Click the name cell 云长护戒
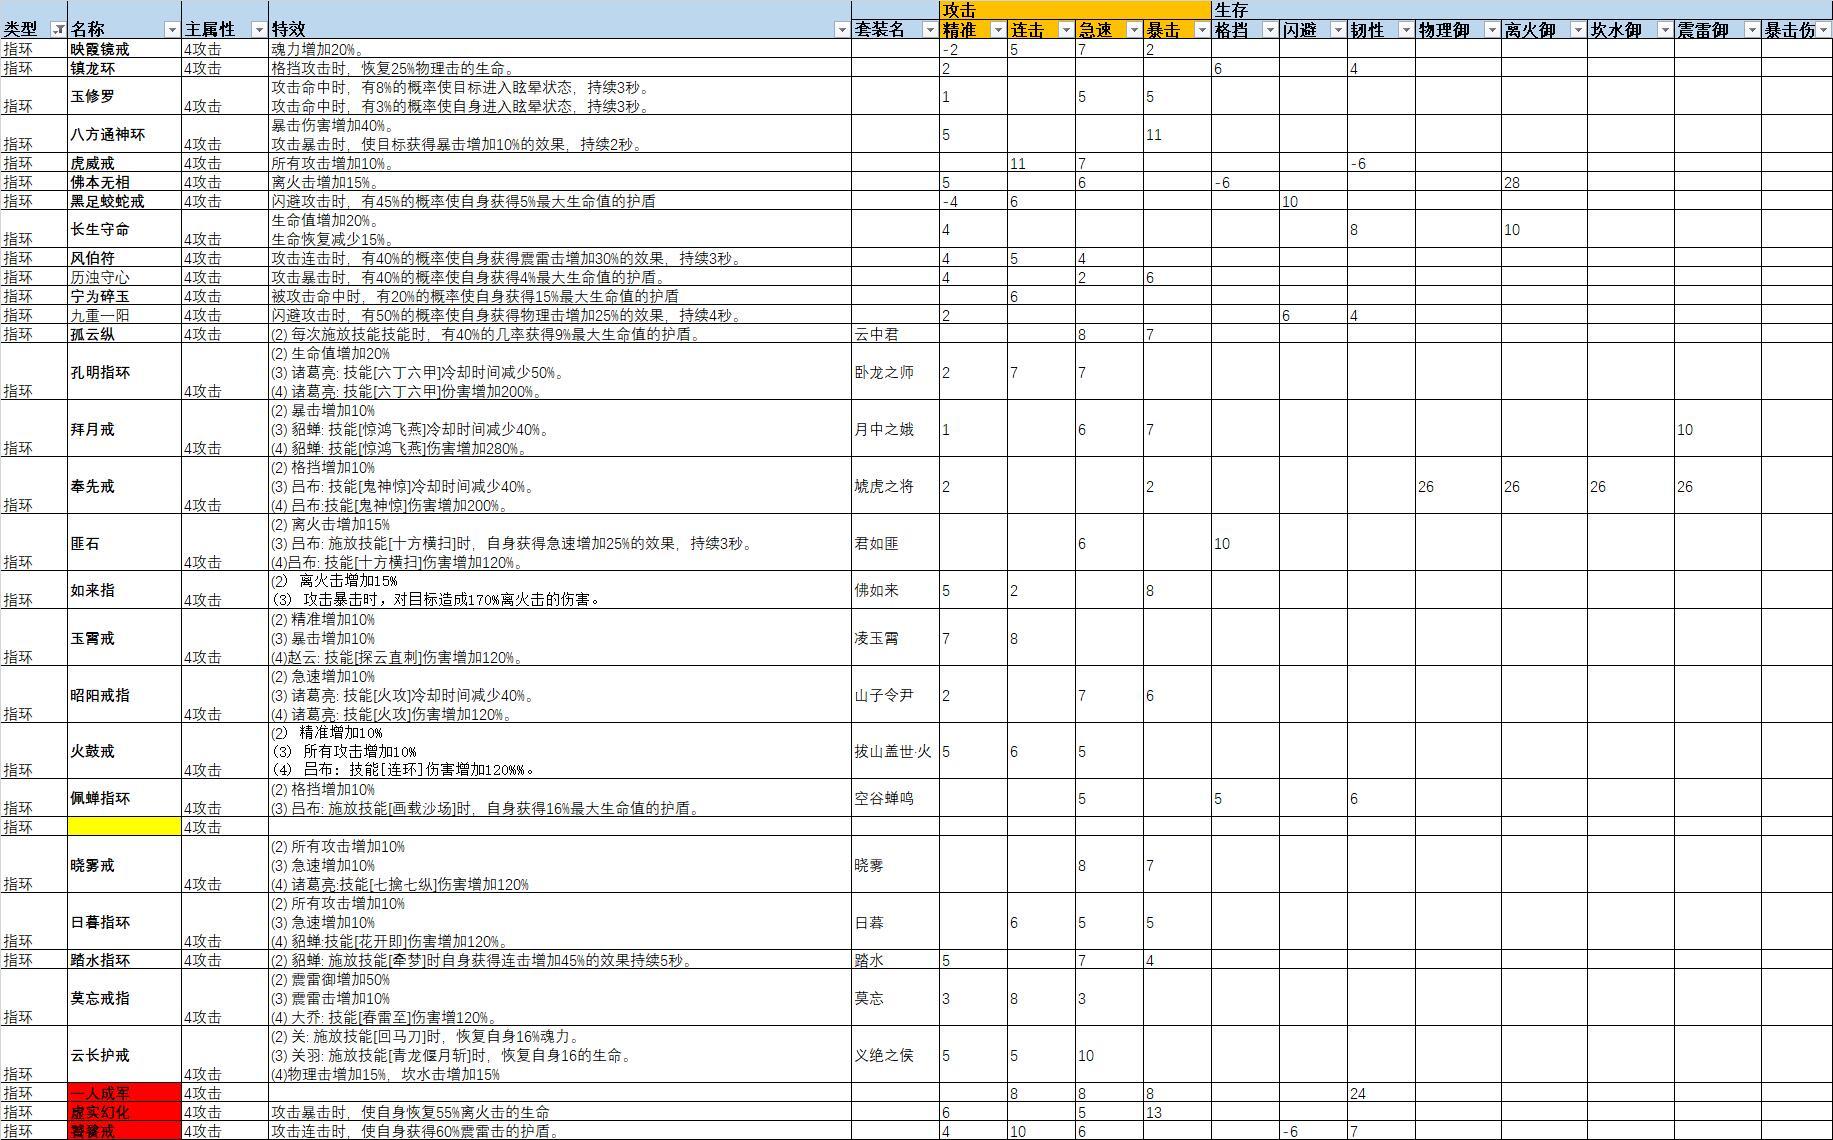 pos(124,1055)
